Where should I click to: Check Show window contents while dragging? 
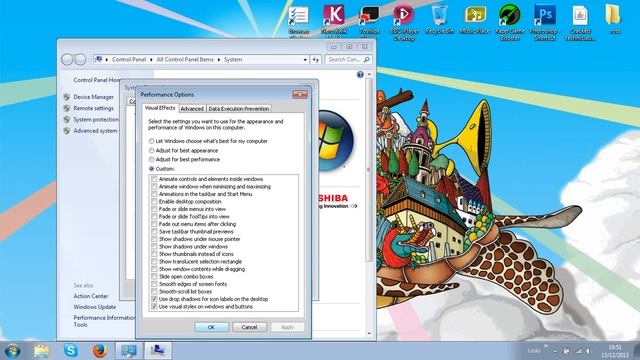point(154,269)
